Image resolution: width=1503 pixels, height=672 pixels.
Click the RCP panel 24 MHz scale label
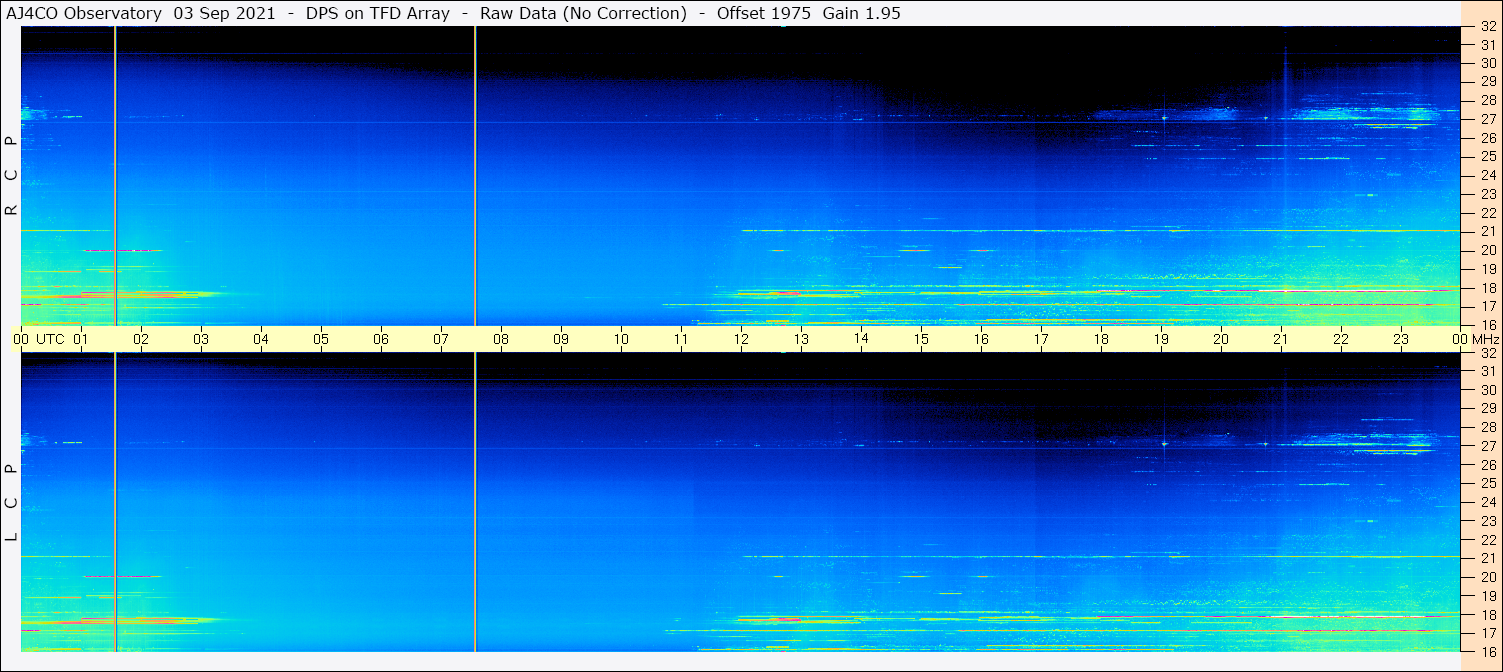pyautogui.click(x=1488, y=175)
